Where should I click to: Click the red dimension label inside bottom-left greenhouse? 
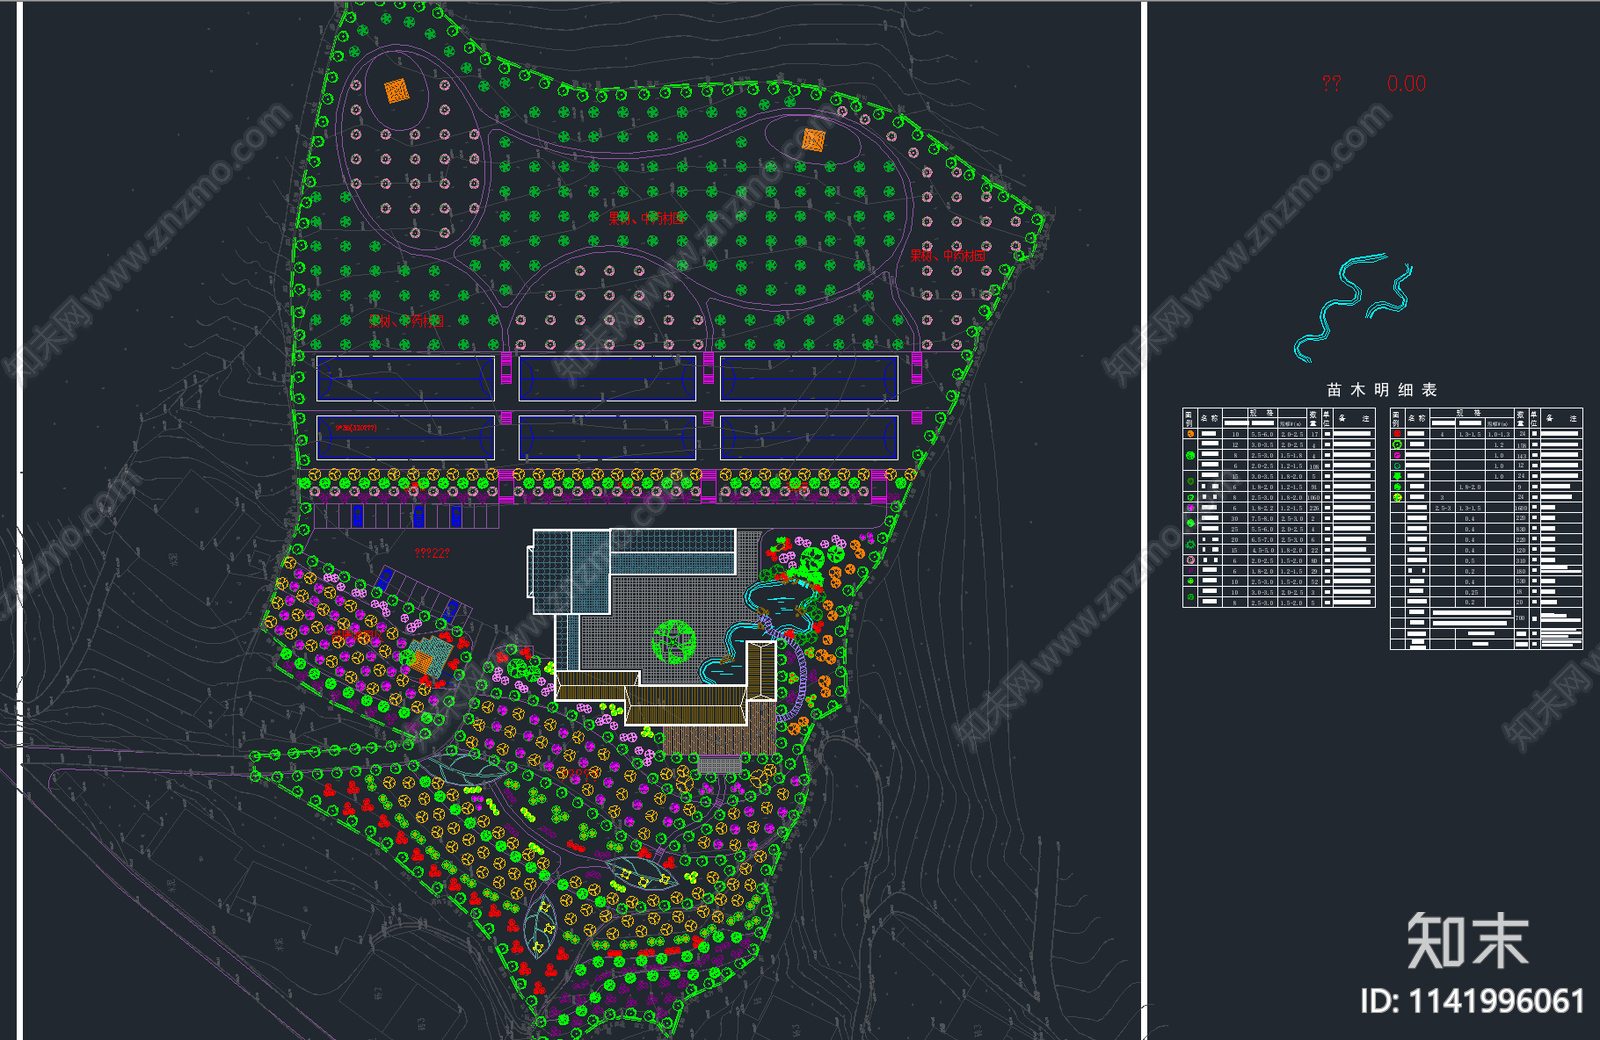(356, 428)
